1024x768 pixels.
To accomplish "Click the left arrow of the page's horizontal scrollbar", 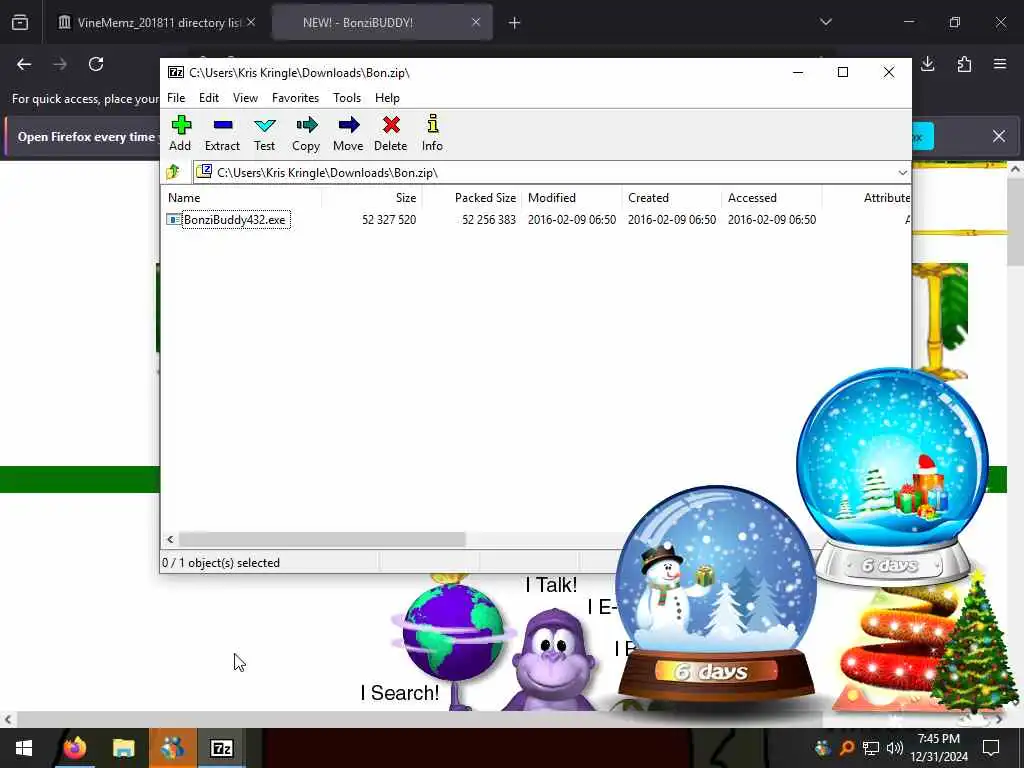I will [x=8, y=720].
